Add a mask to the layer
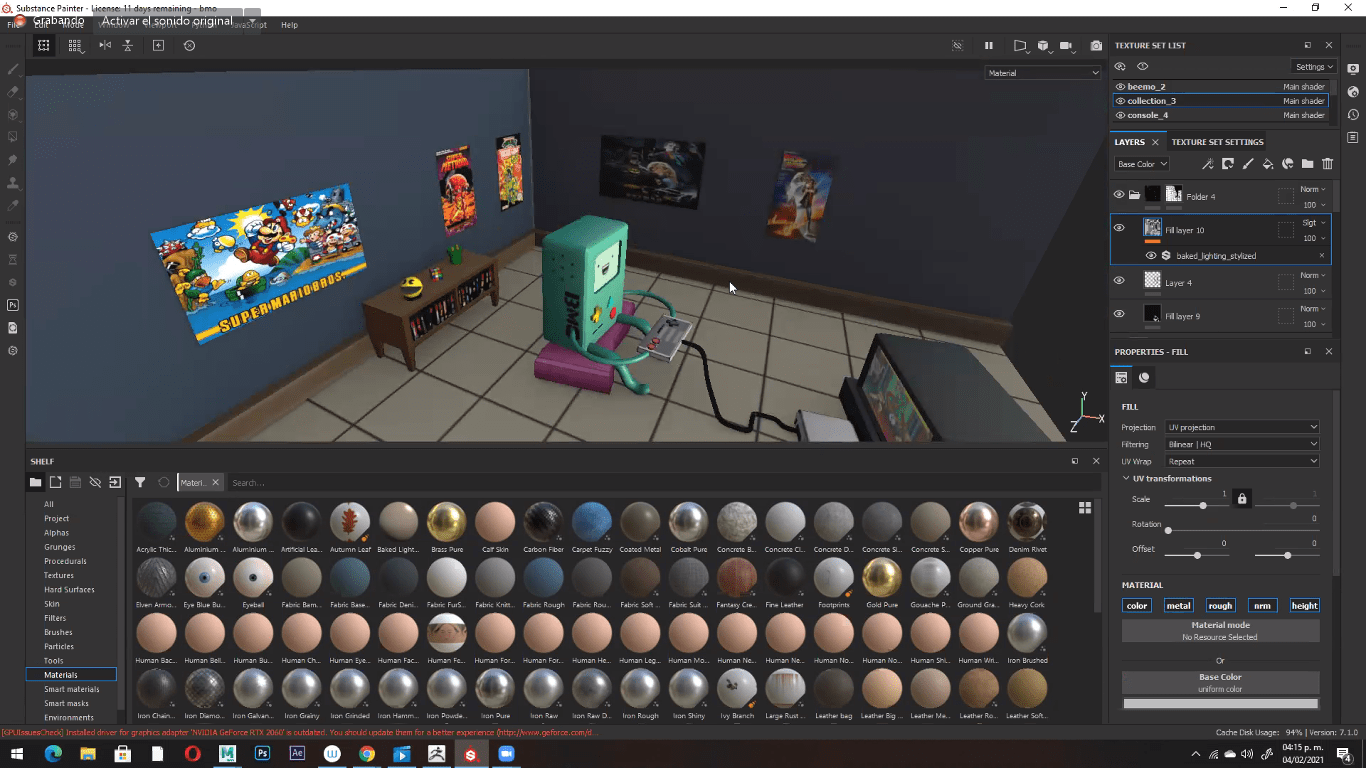This screenshot has width=1366, height=768. click(1227, 164)
